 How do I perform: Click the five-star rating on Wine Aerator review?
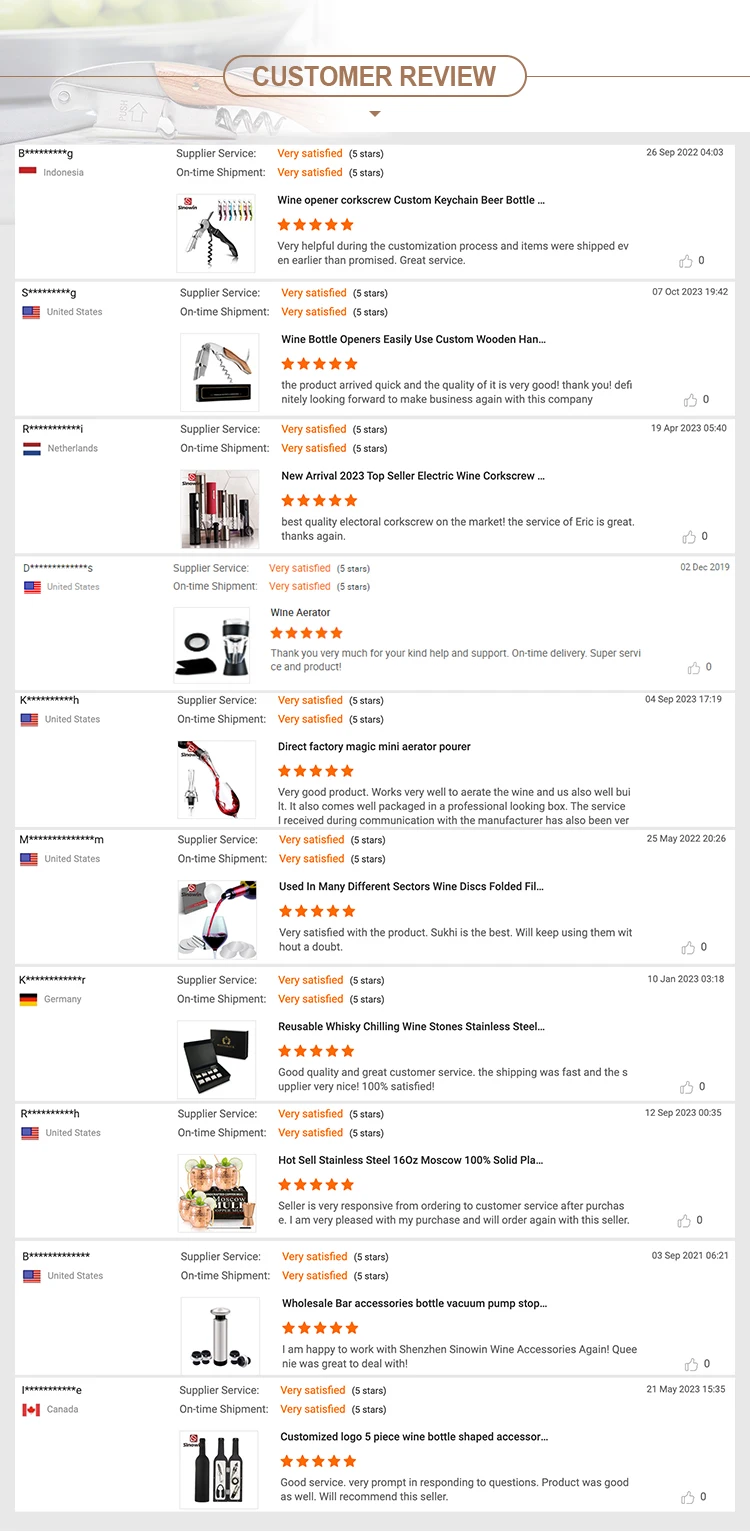click(307, 633)
